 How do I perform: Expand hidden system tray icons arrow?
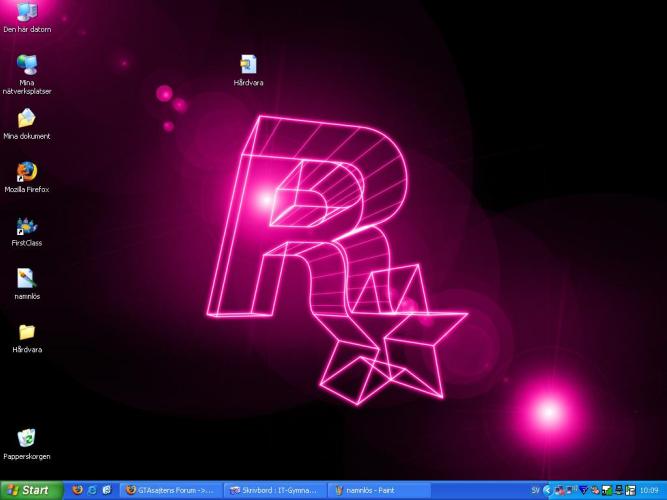[x=546, y=490]
